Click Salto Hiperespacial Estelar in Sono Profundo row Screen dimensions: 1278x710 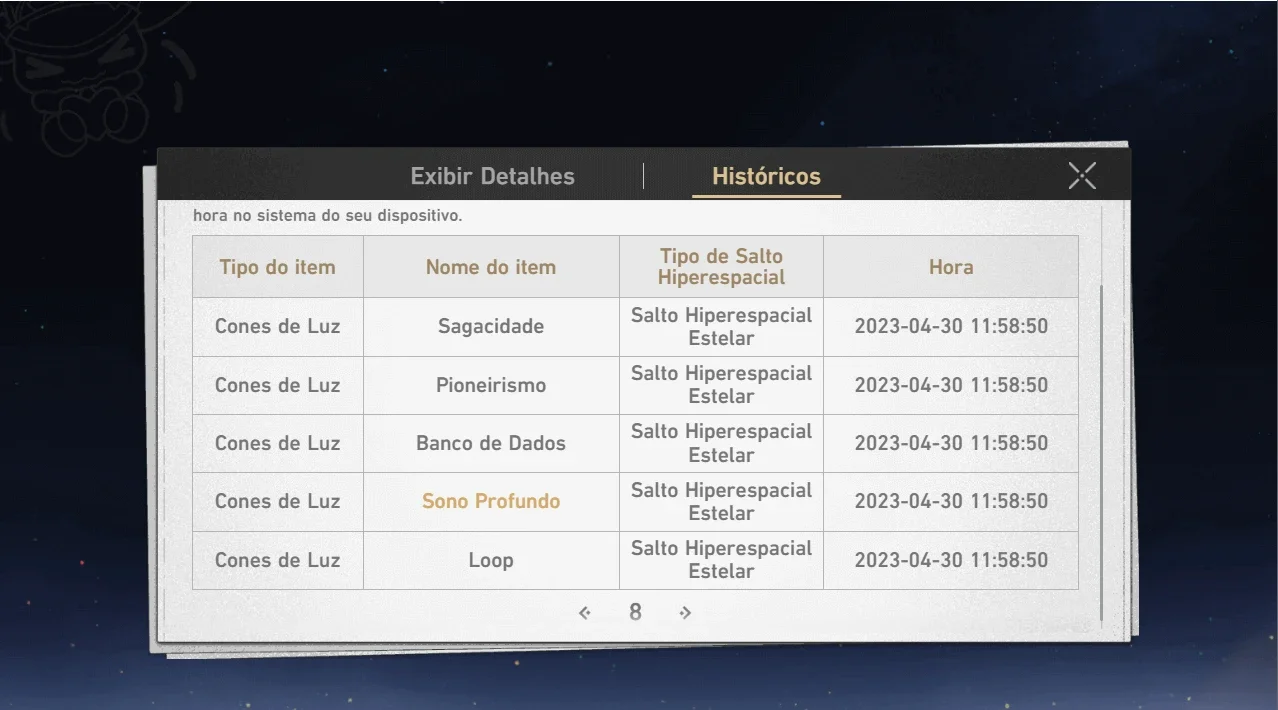(721, 501)
